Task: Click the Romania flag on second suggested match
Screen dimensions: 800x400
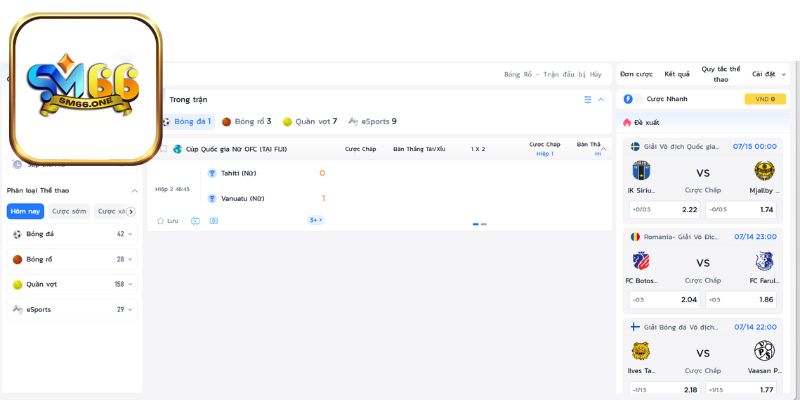Action: pos(635,237)
